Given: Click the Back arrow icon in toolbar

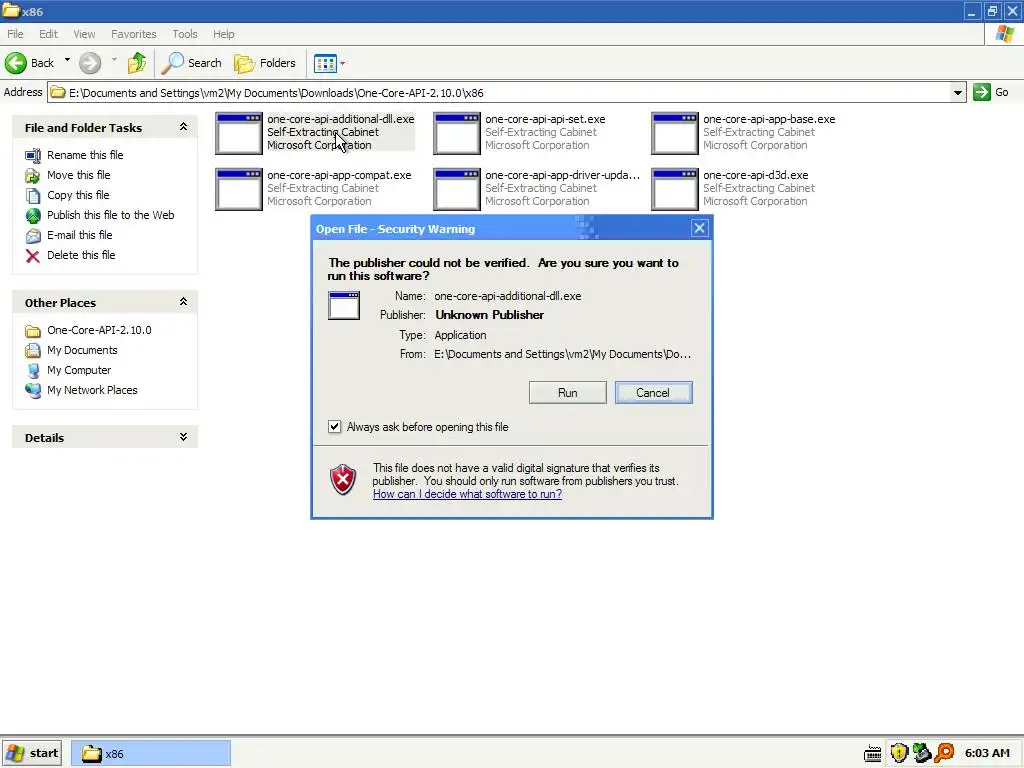Looking at the screenshot, I should [x=16, y=63].
